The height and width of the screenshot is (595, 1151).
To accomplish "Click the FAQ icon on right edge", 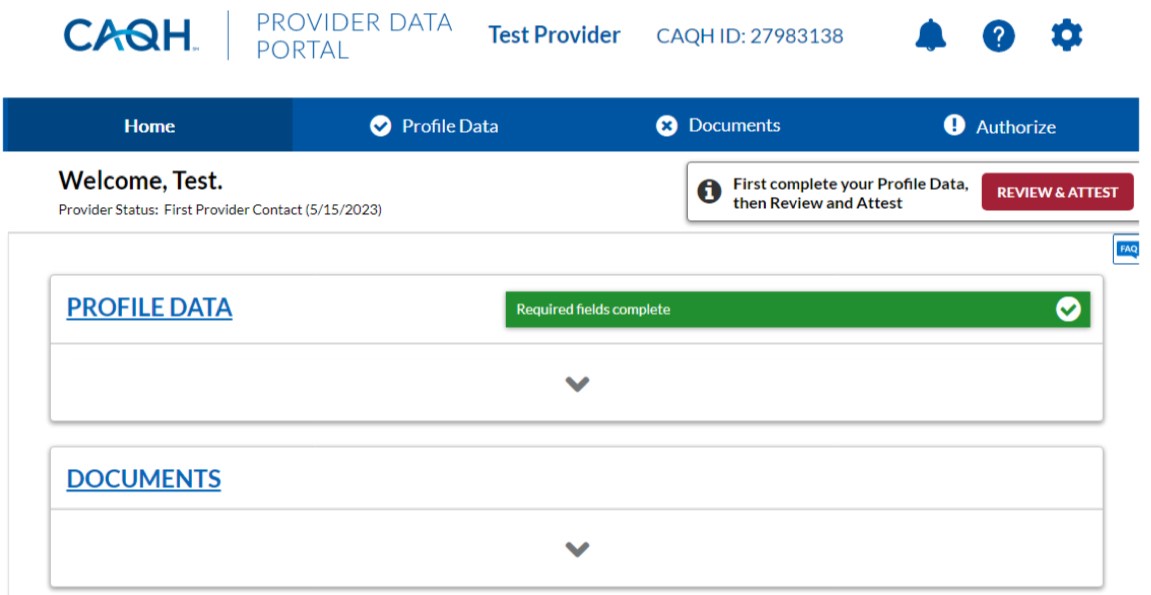I will (1127, 249).
